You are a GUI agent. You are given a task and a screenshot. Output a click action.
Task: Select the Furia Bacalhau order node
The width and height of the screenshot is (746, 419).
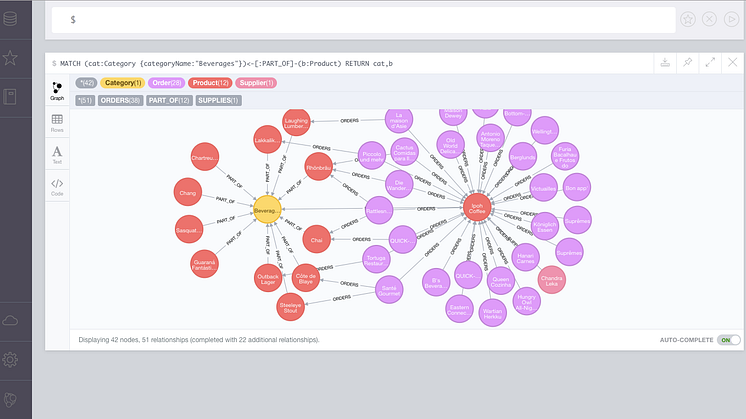tap(565, 156)
